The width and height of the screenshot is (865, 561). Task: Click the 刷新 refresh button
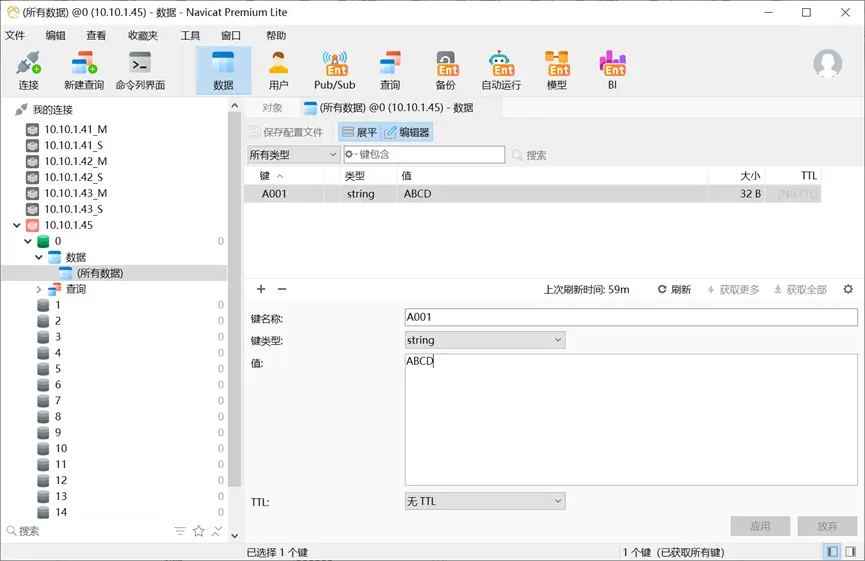coord(674,289)
